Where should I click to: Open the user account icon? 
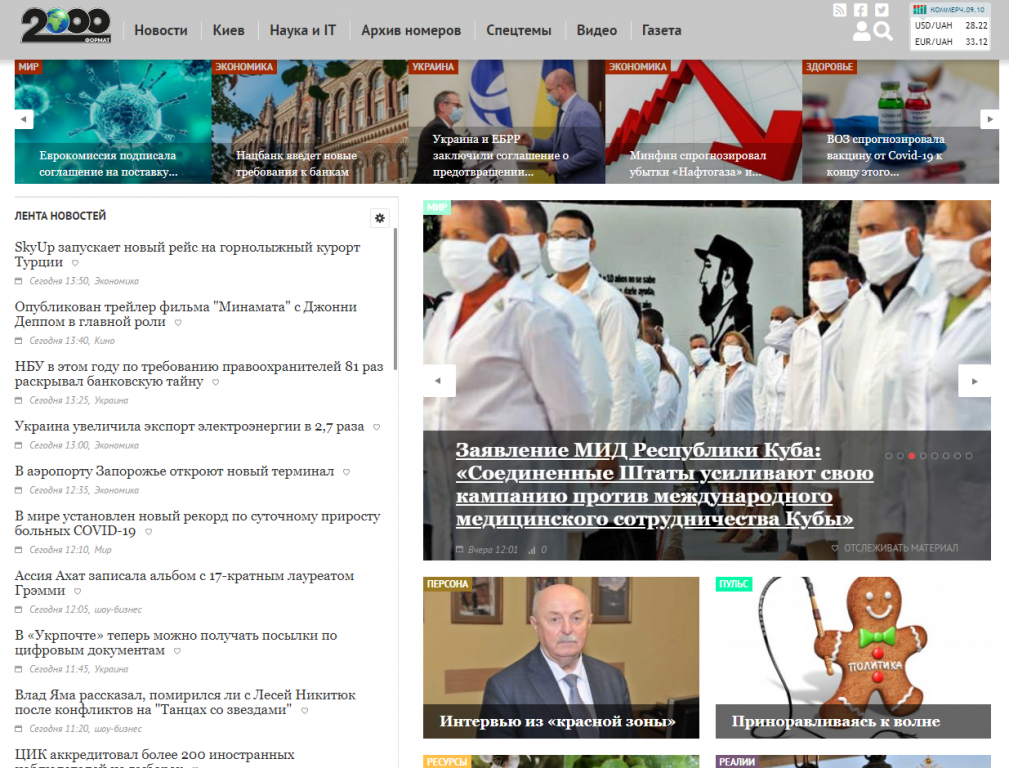(x=861, y=32)
